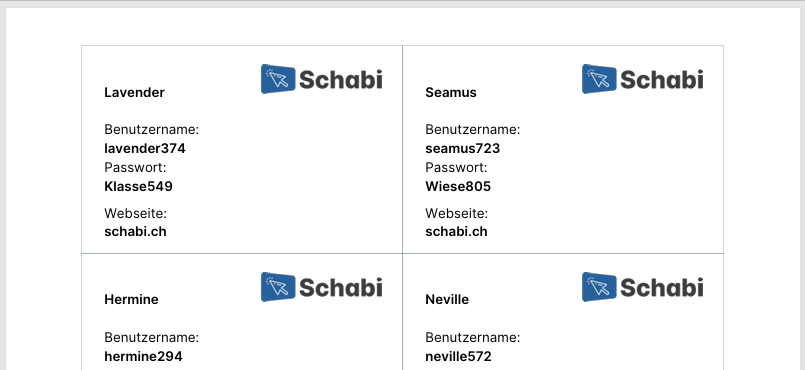Click the username neville572
805x370 pixels.
[x=458, y=356]
